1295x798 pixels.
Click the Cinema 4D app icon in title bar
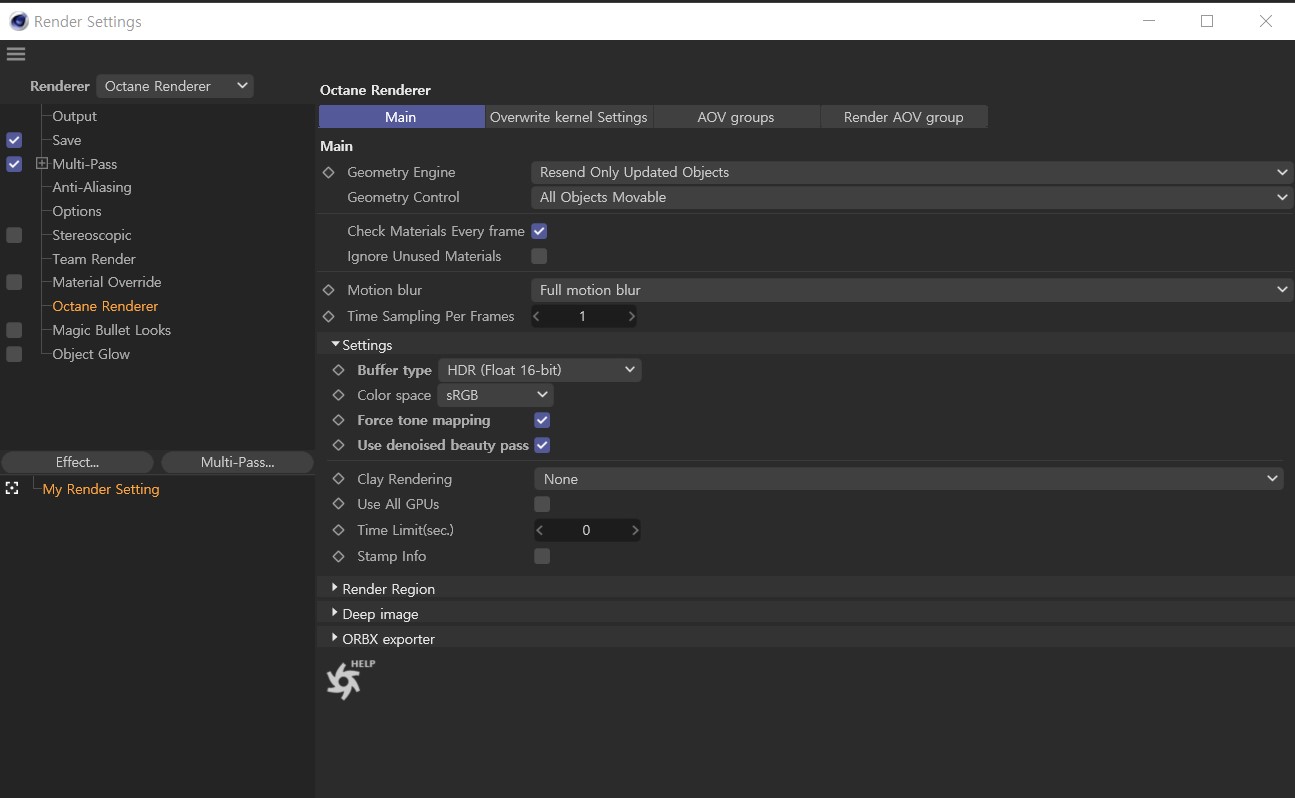(x=18, y=21)
